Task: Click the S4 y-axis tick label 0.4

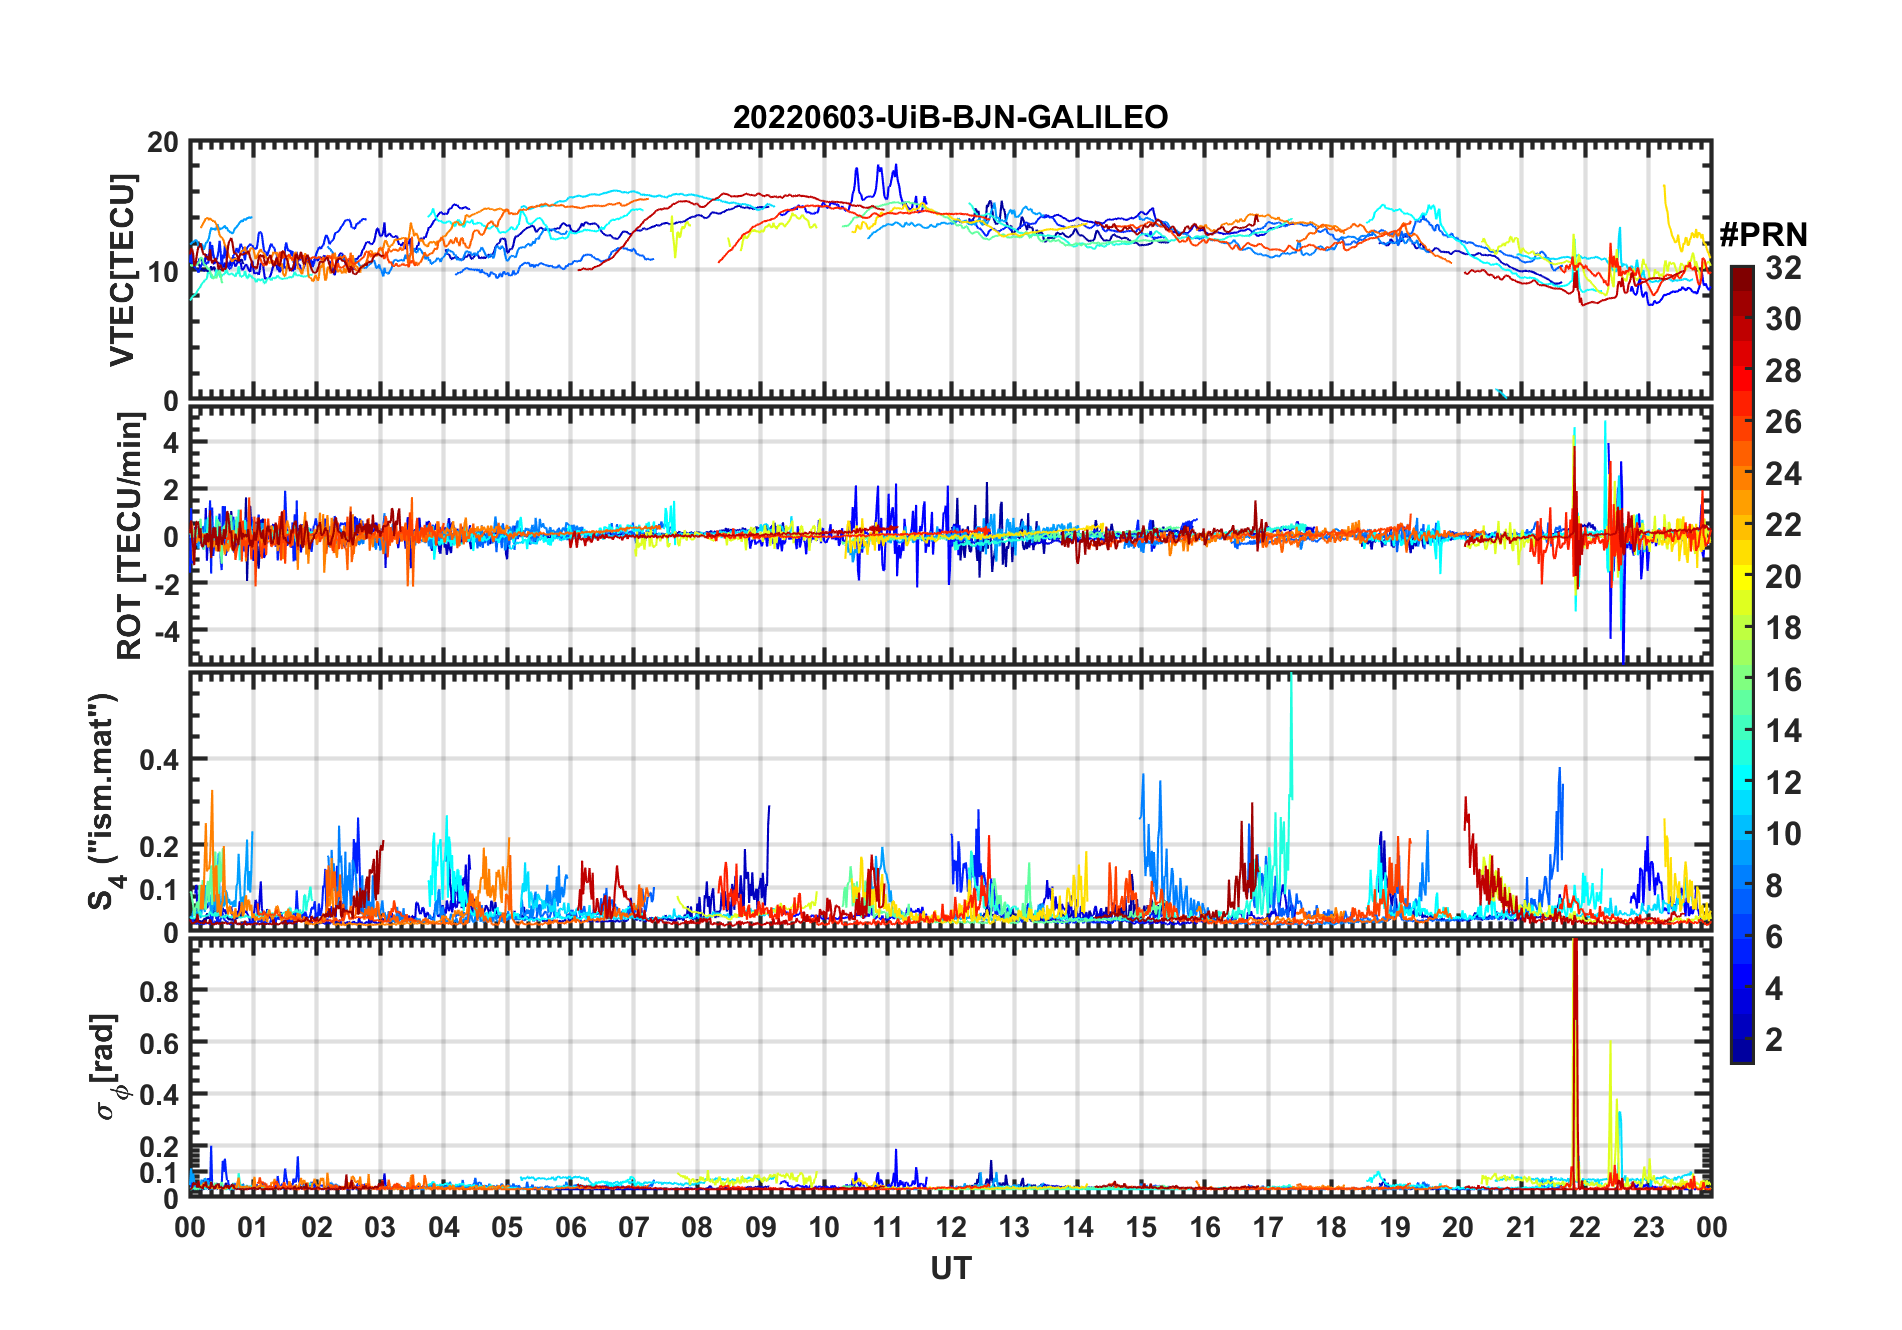Action: (160, 760)
